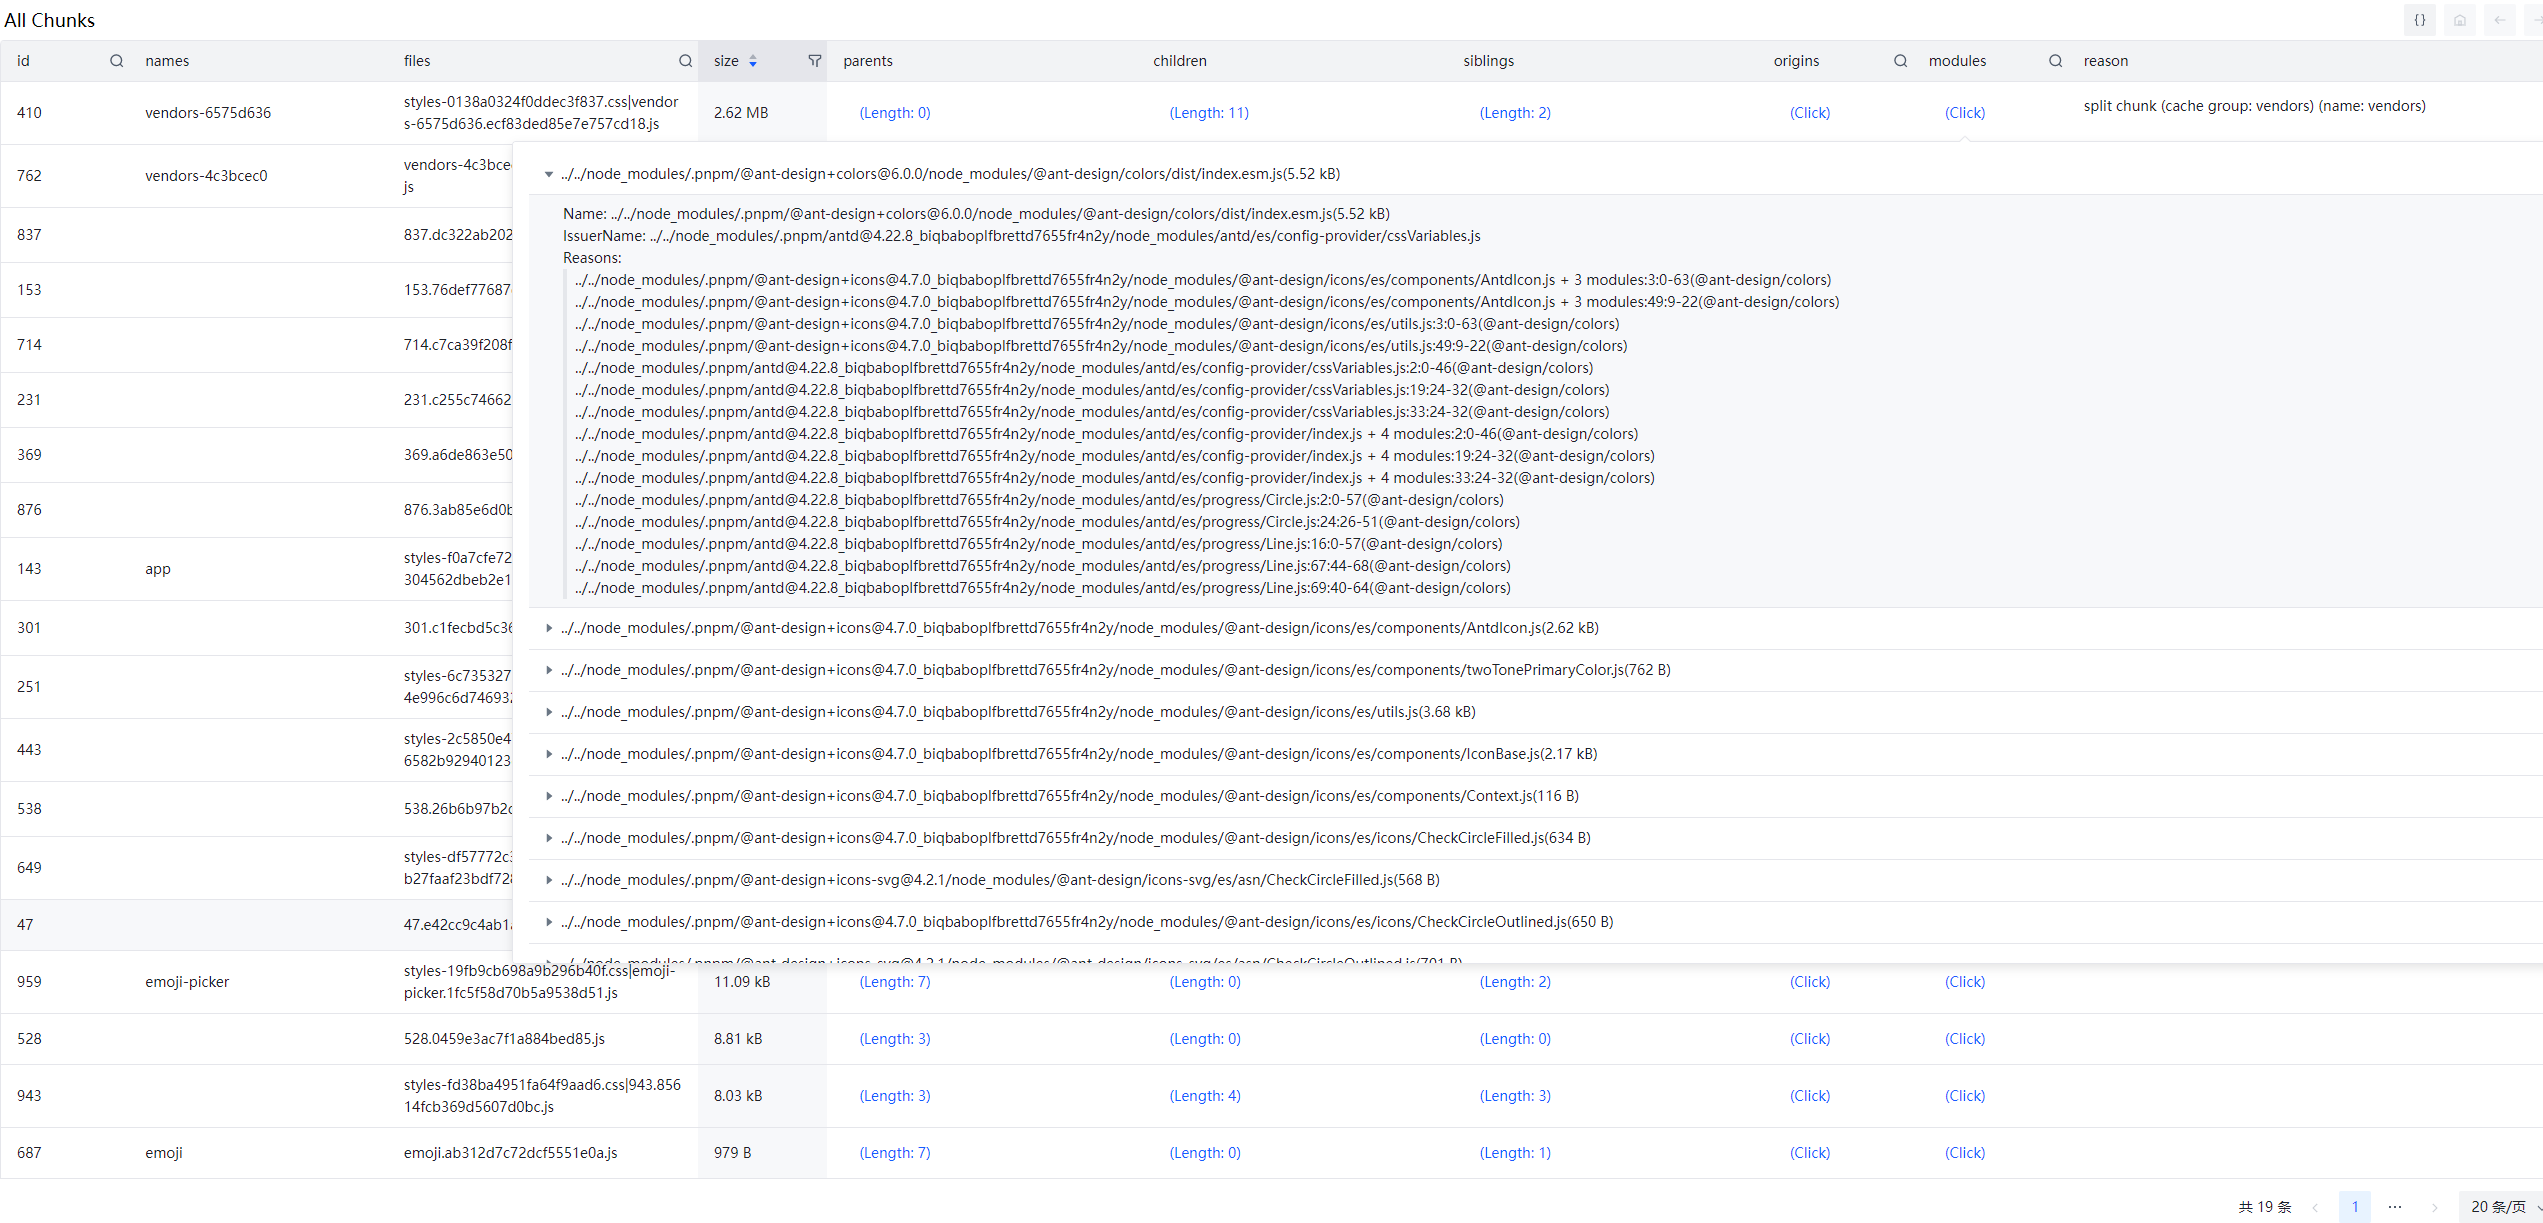Select page 1 in pagination
The height and width of the screenshot is (1223, 2543).
(2355, 1206)
